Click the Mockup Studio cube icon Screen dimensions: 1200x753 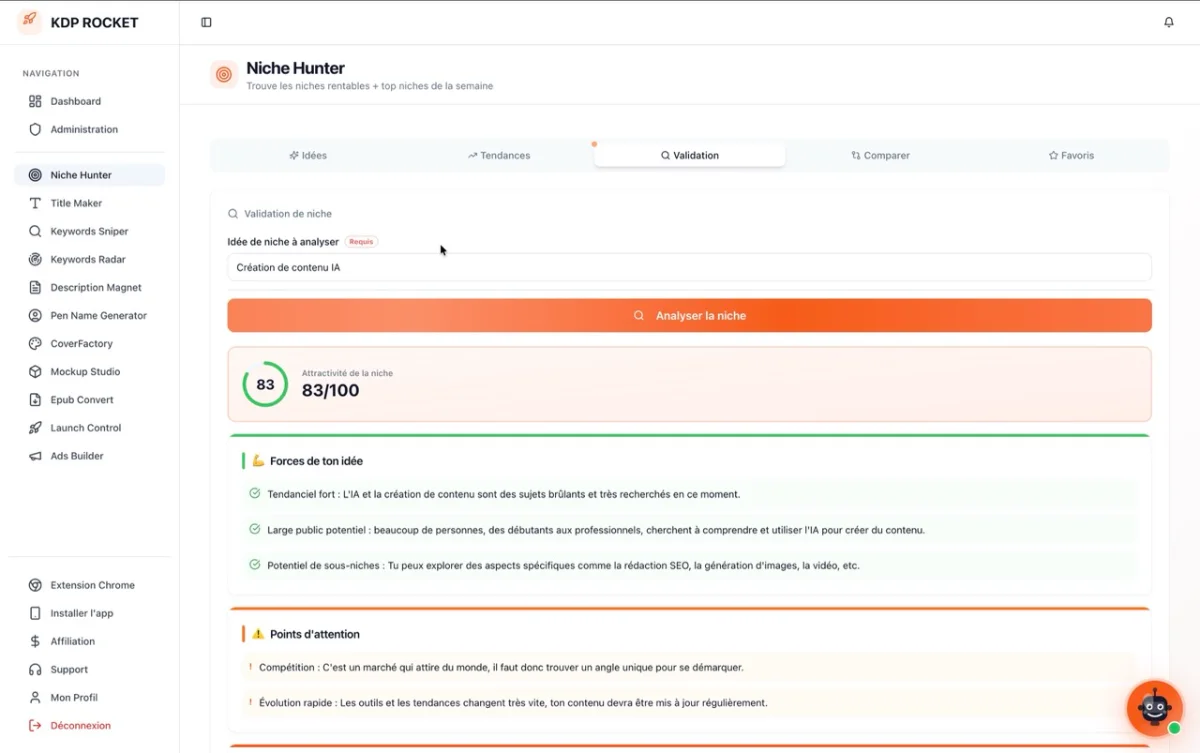pos(35,371)
